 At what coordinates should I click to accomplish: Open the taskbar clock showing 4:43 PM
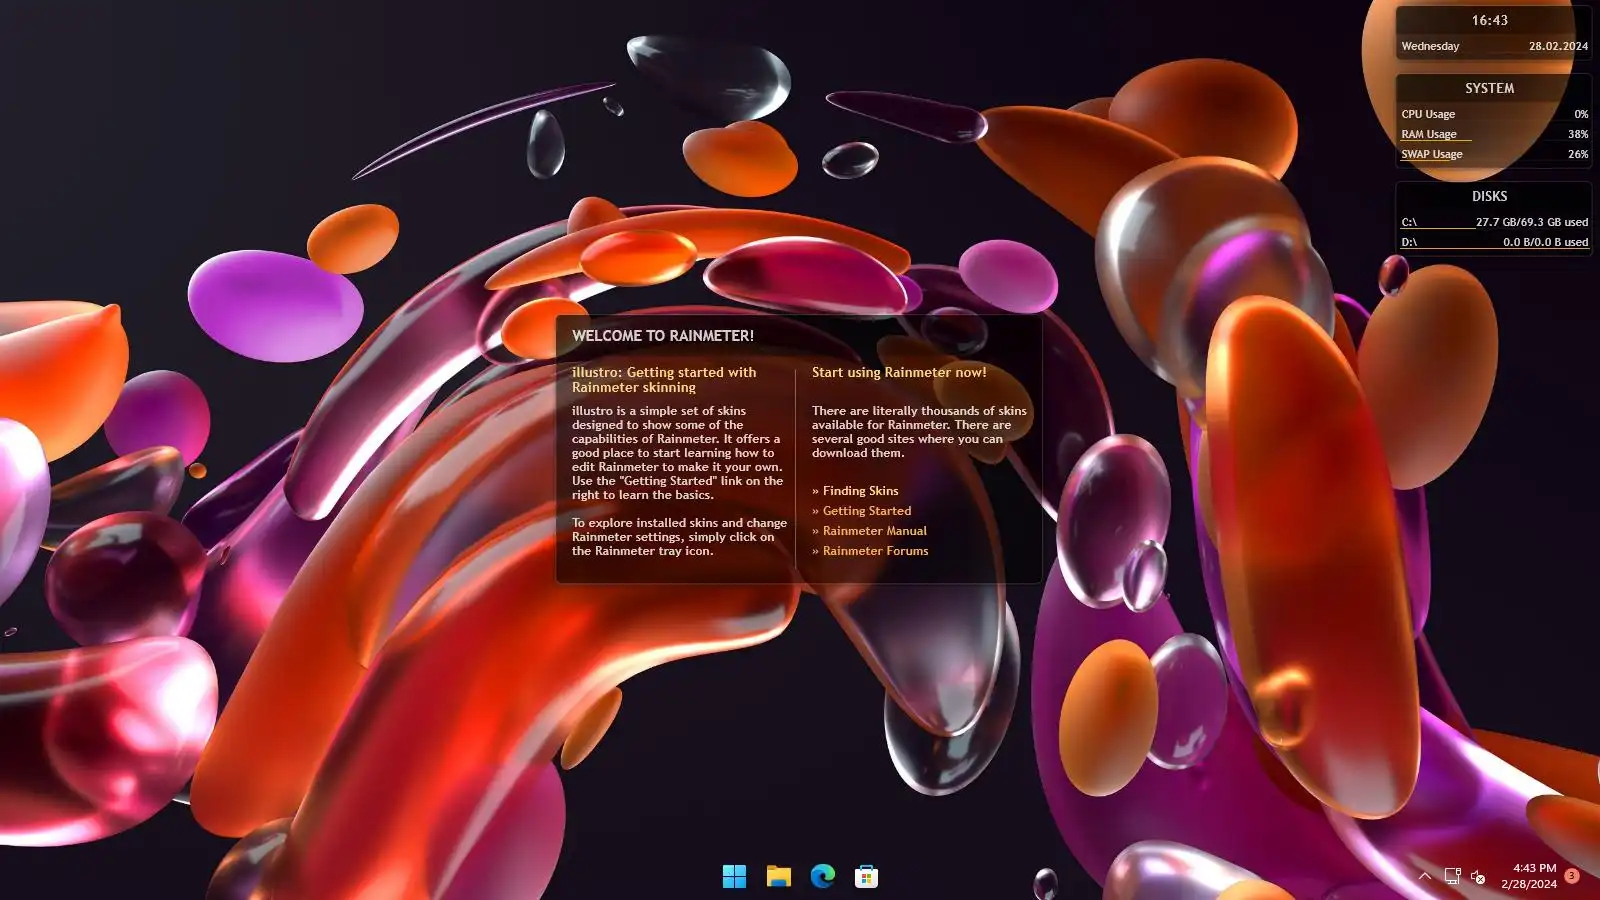1529,876
